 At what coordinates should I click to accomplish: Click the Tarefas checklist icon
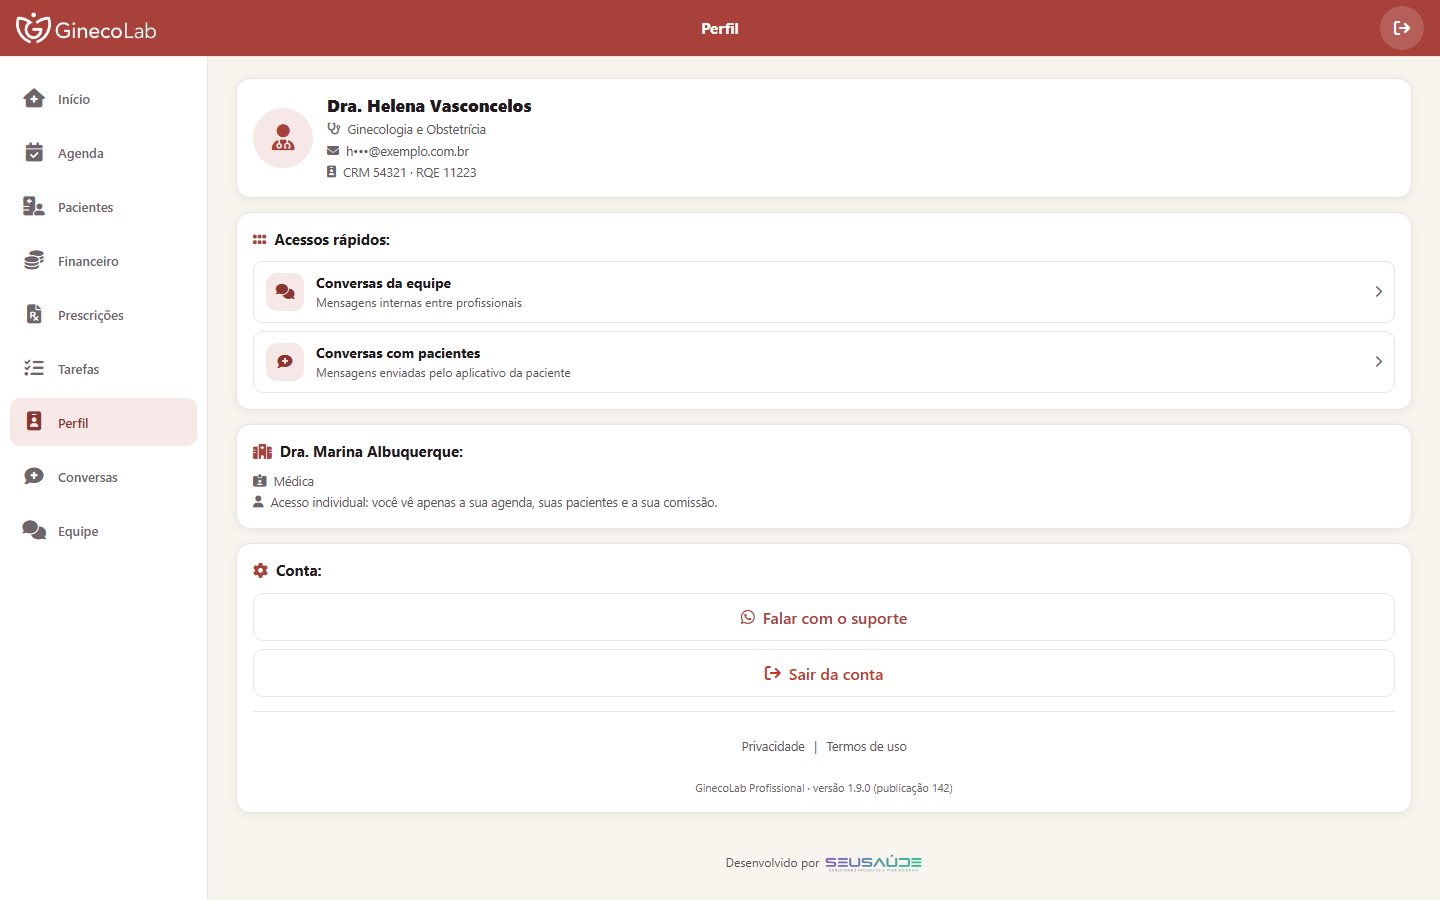point(34,368)
